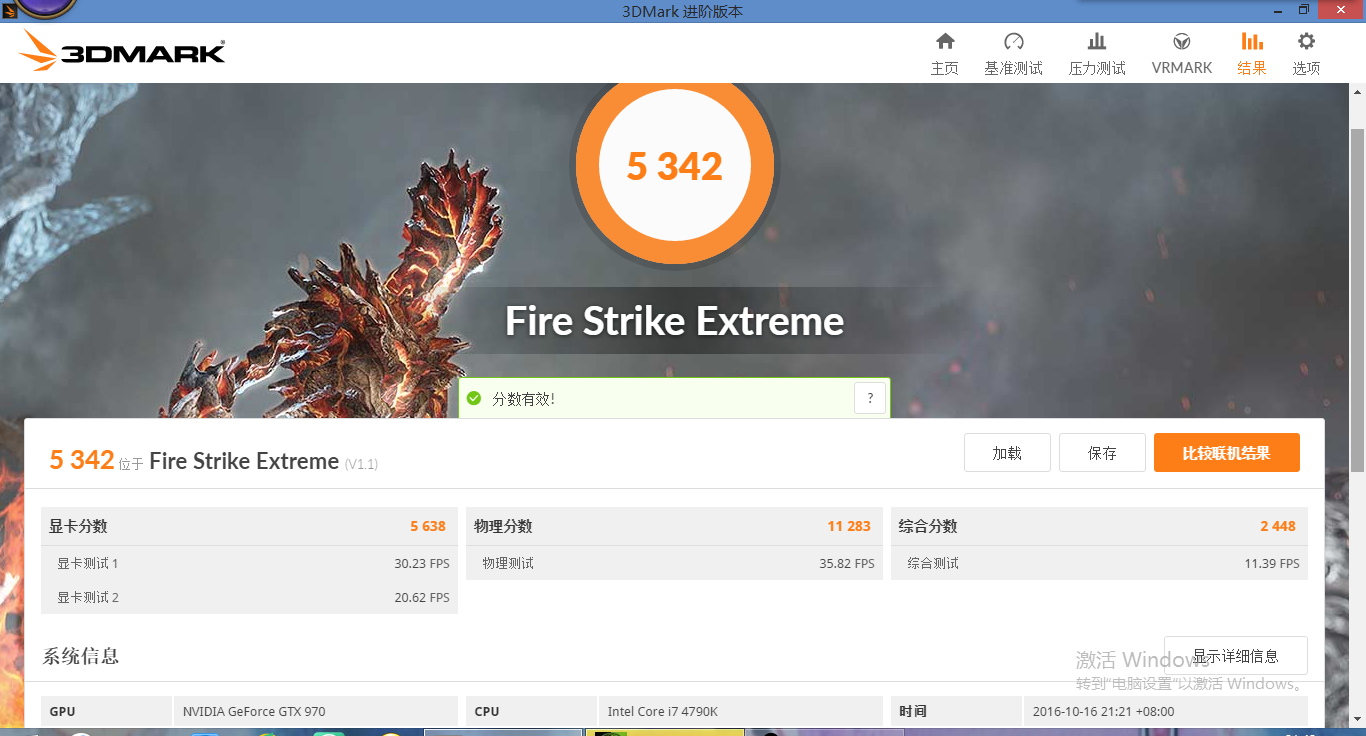Open the 选项 options tab
Screen dimensions: 1366x736
coord(1306,54)
